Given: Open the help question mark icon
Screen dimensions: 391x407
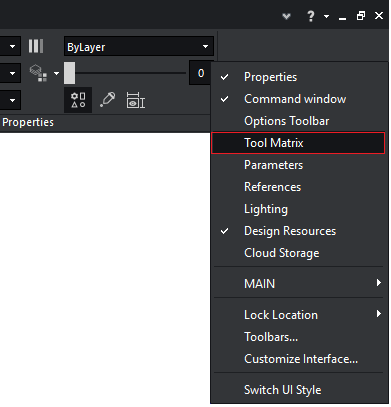Looking at the screenshot, I should pos(311,16).
